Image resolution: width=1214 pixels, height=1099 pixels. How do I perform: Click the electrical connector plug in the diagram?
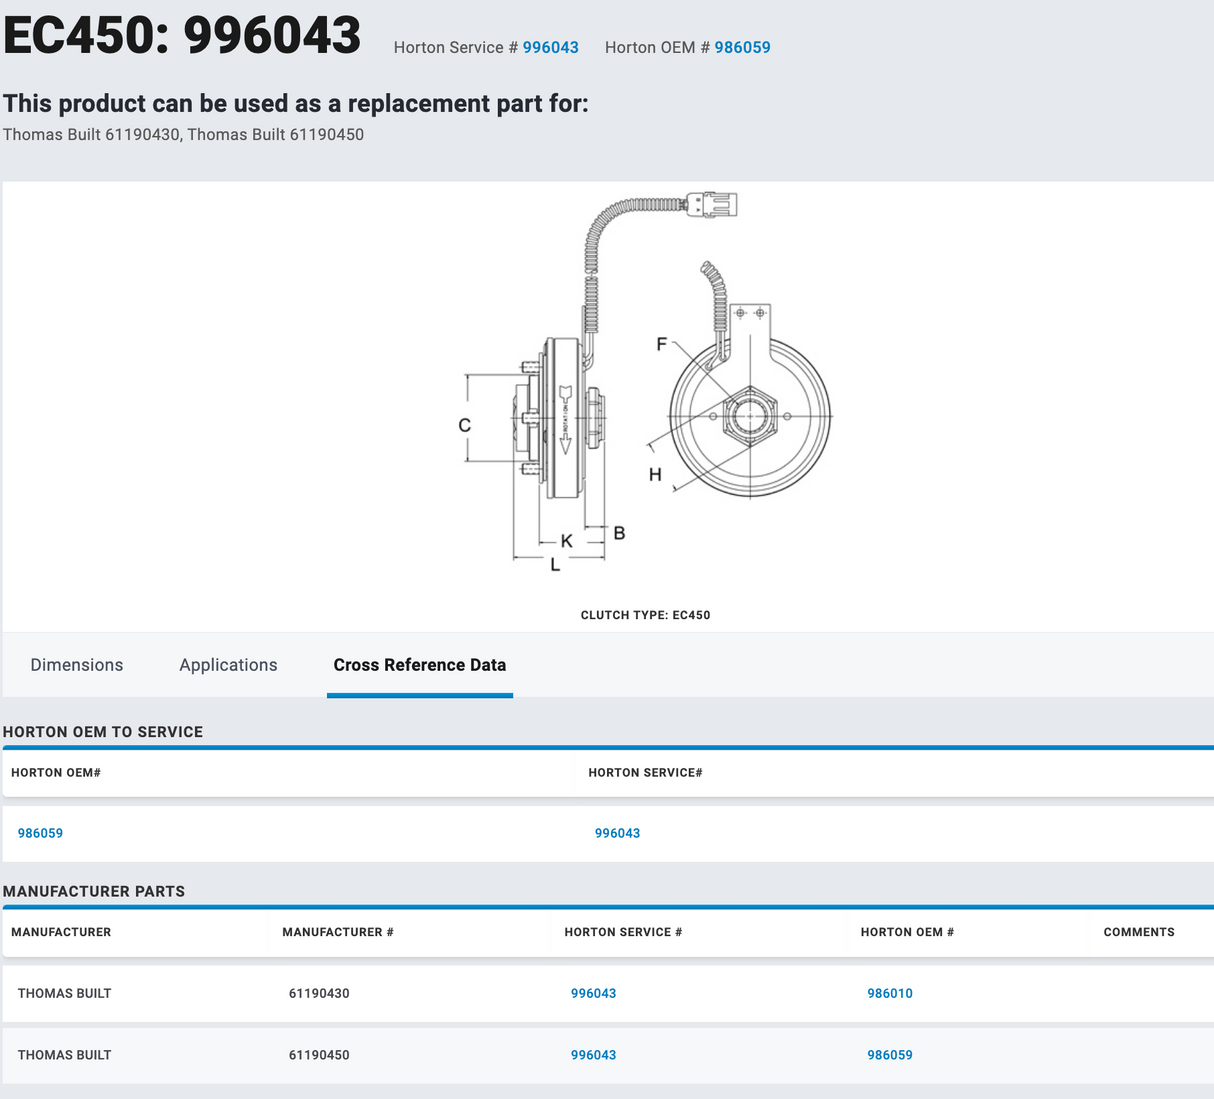[x=714, y=204]
